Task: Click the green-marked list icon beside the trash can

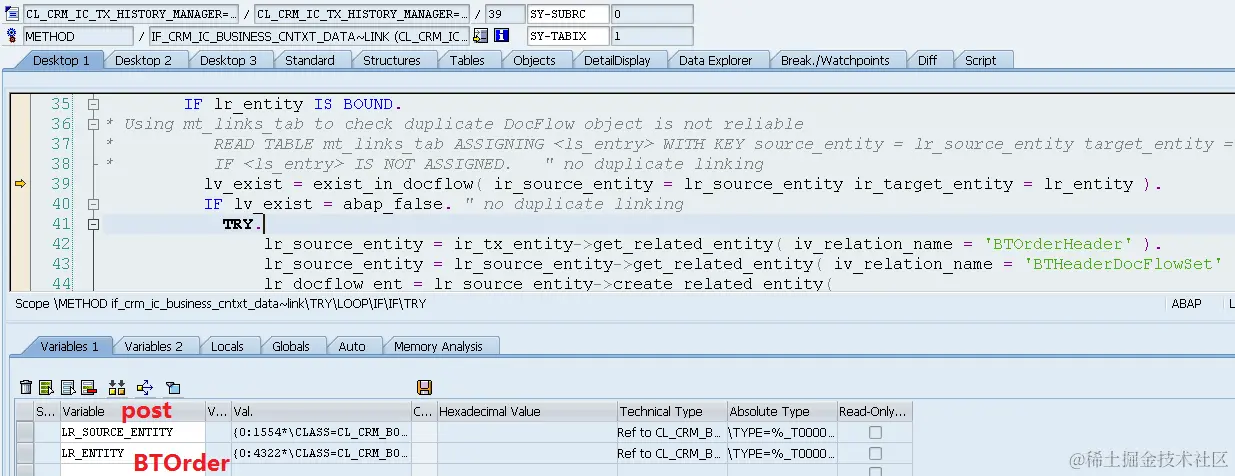Action: tap(47, 387)
